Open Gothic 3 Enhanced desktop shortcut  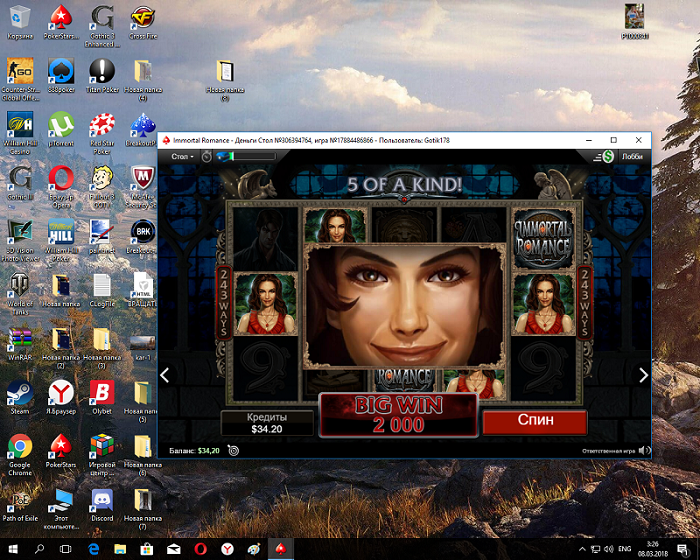click(102, 26)
